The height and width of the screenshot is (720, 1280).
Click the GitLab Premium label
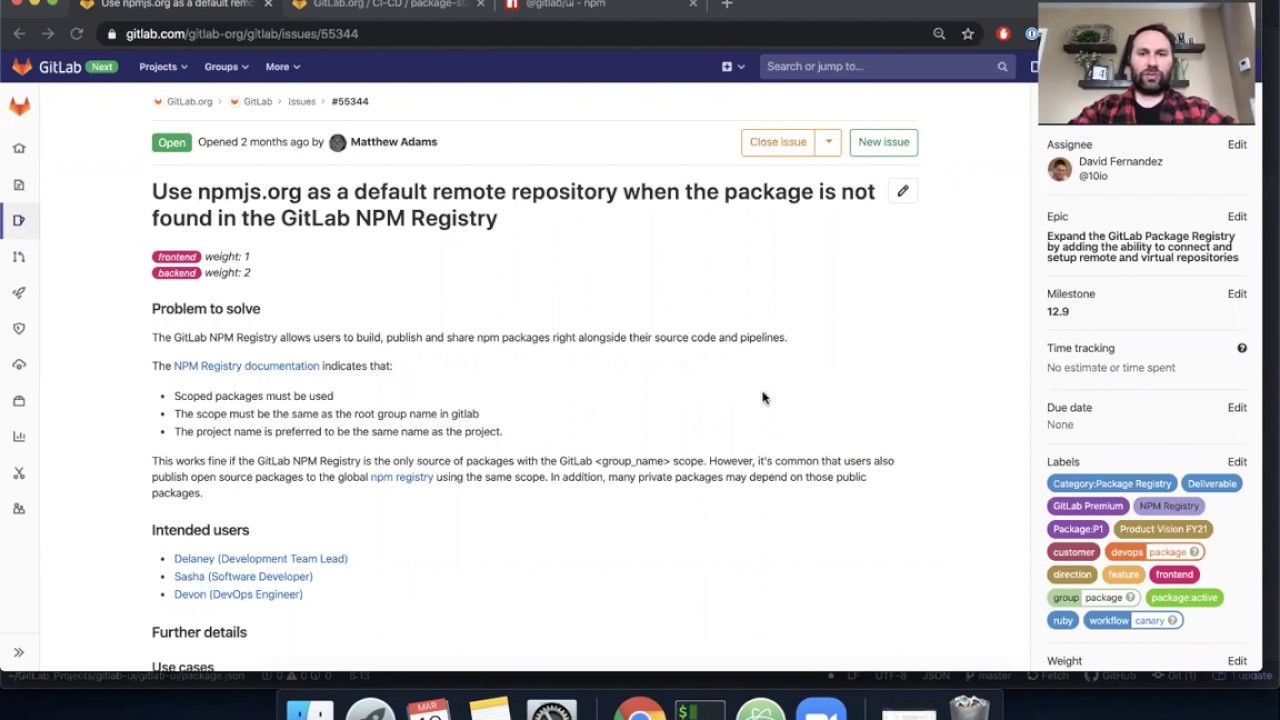tap(1088, 506)
